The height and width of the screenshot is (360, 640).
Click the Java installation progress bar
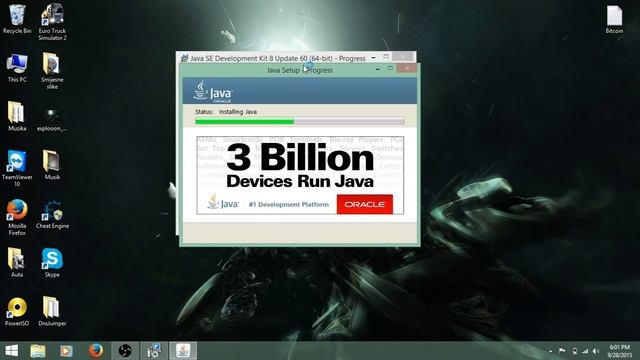click(x=300, y=121)
